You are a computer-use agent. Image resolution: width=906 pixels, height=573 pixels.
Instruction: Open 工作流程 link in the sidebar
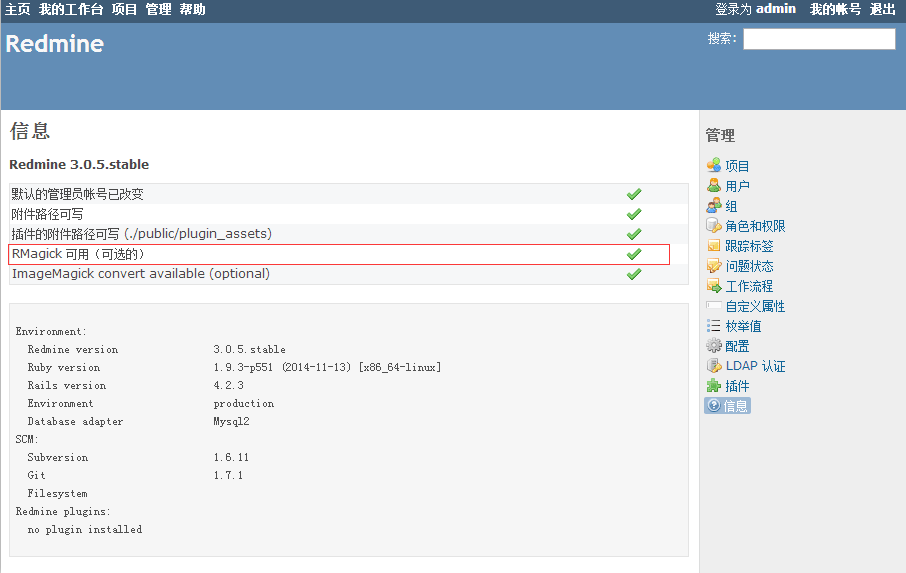749,286
